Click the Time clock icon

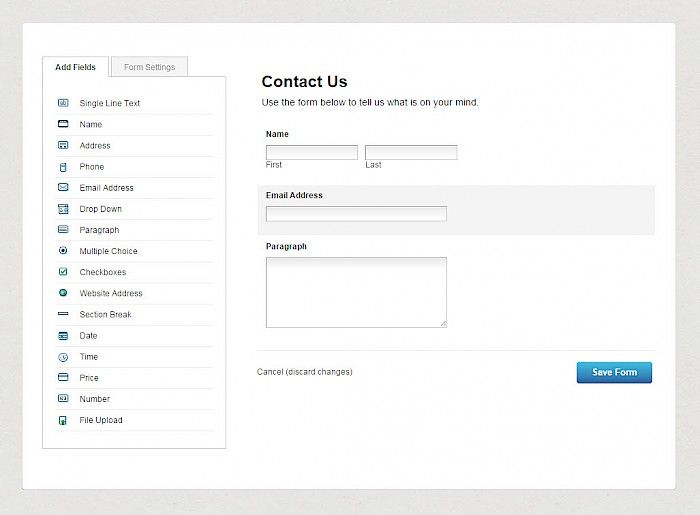(x=63, y=357)
